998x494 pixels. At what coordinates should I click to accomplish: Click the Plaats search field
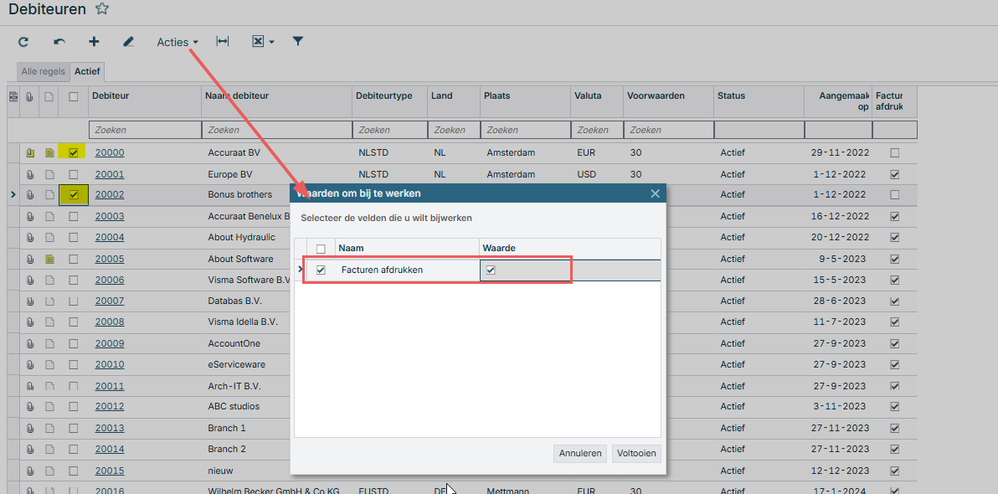pos(526,130)
